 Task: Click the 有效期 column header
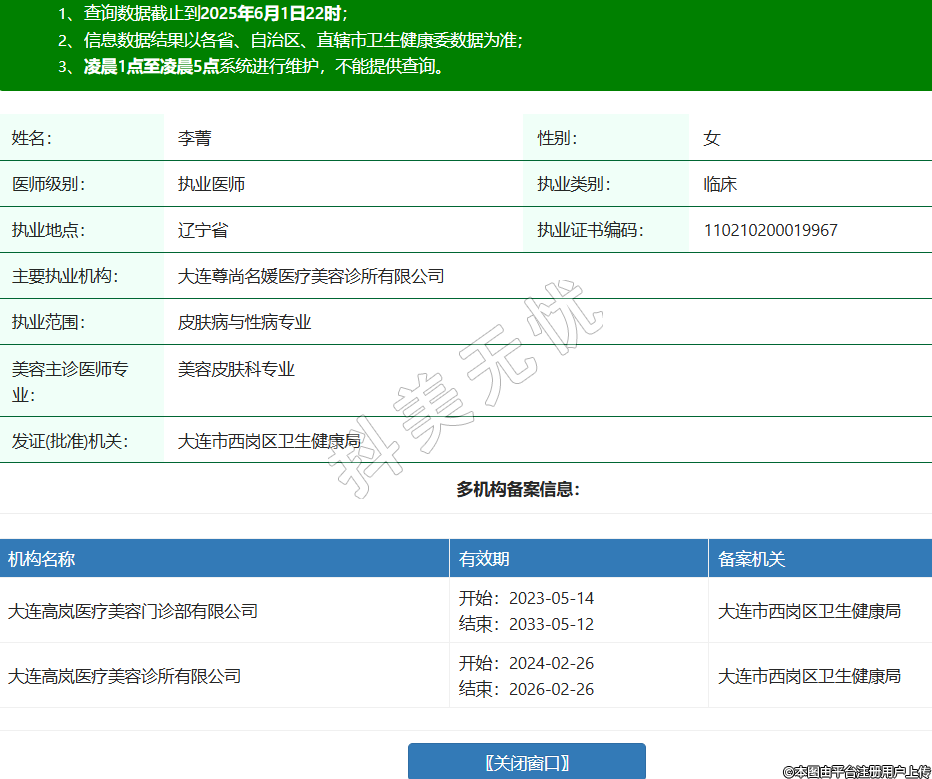[484, 559]
